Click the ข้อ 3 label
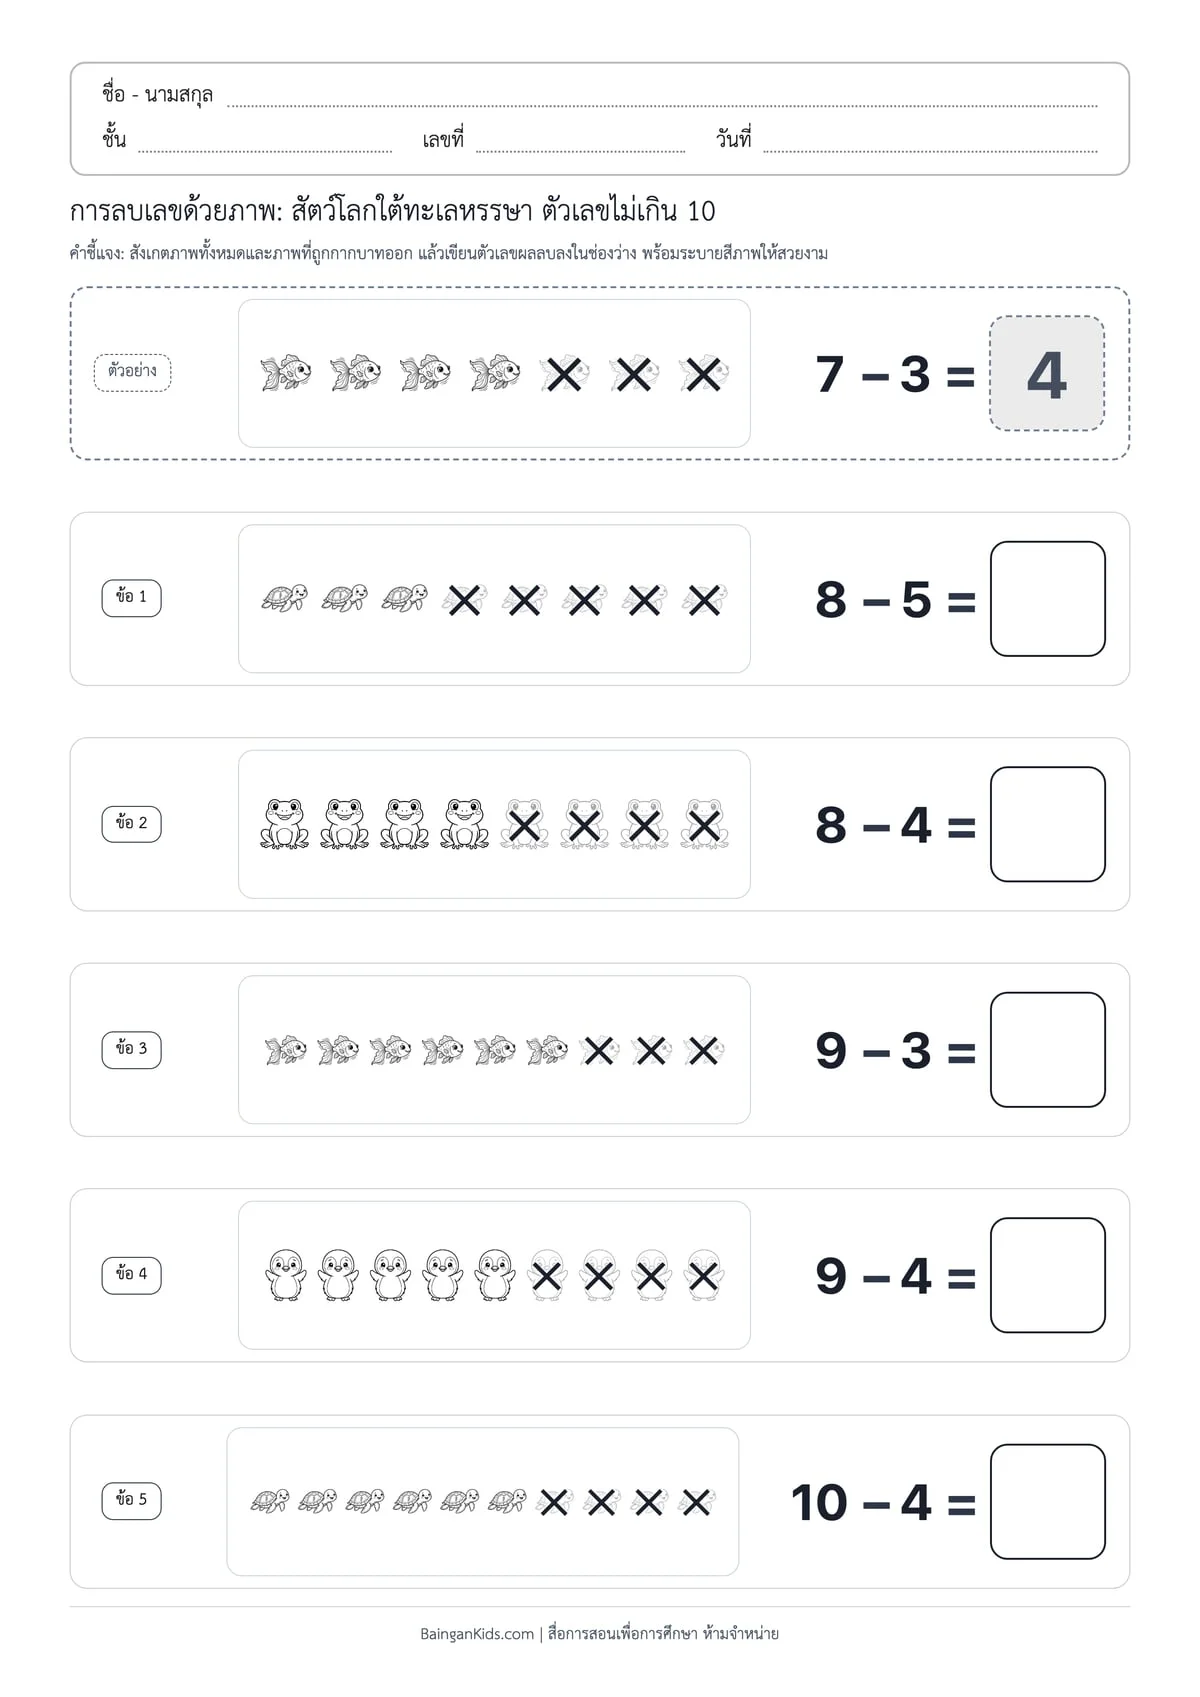The image size is (1200, 1697). pos(131,1049)
